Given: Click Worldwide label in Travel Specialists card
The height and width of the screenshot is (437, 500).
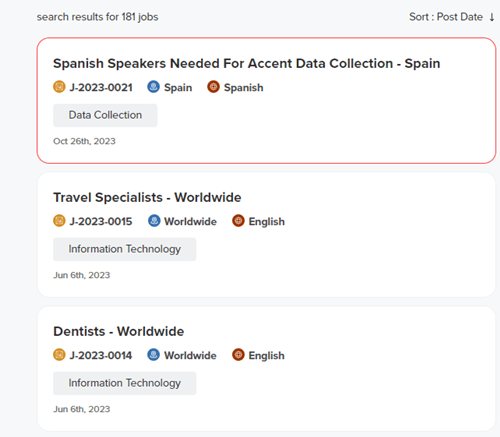Looking at the screenshot, I should point(190,222).
